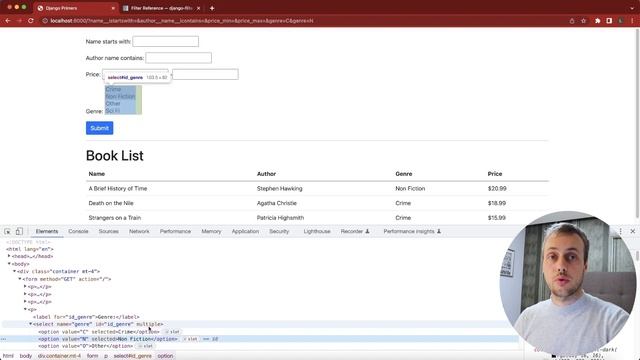Click 'div.container.mt-4' in the breadcrumb
640x360 pixels.
pyautogui.click(x=60, y=356)
